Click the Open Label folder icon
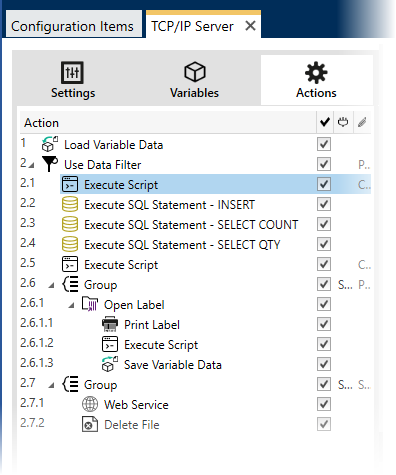The width and height of the screenshot is (396, 475). [90, 304]
